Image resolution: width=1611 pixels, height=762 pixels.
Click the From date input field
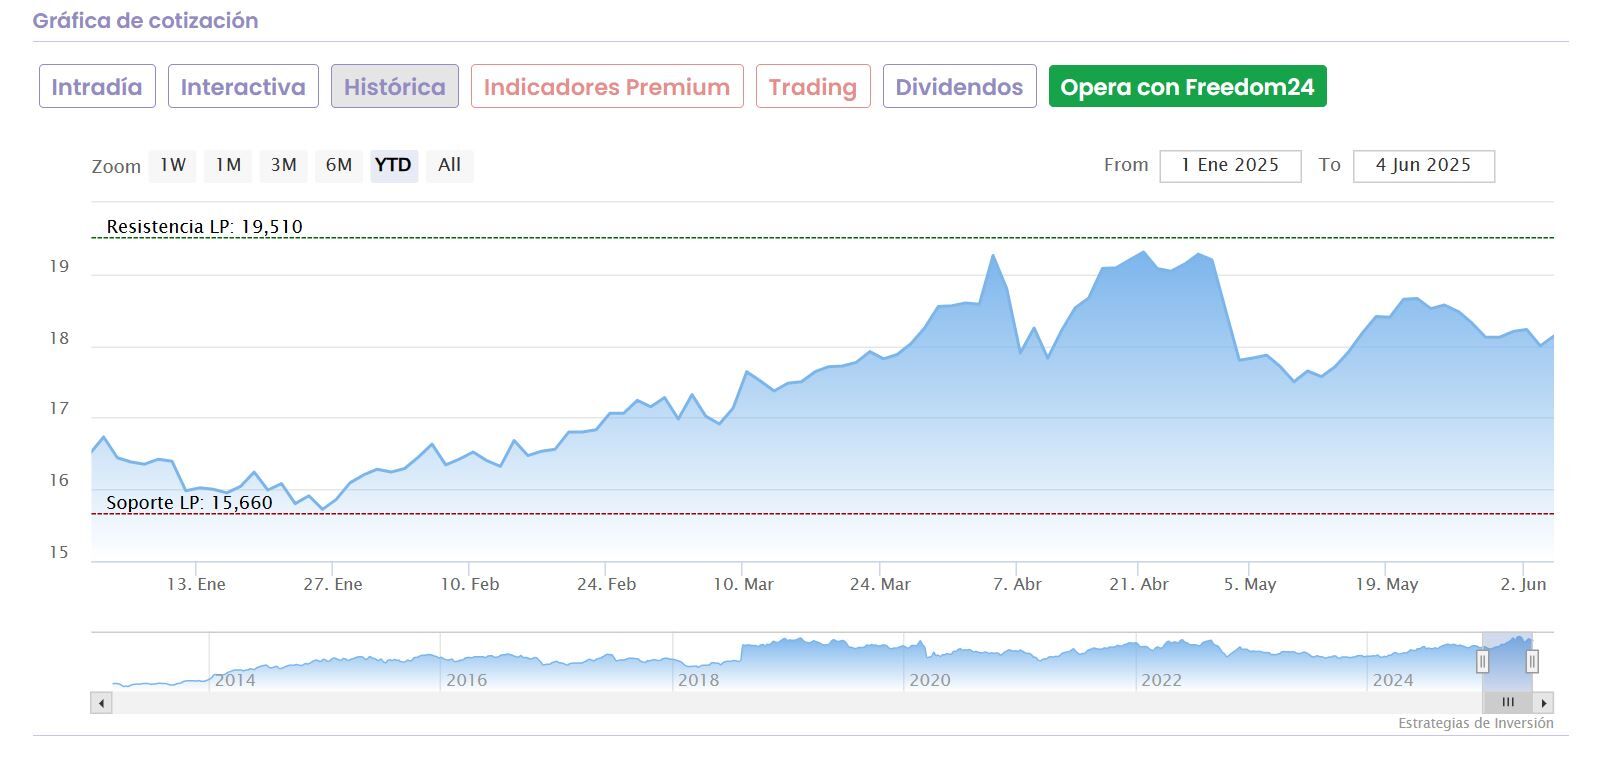click(x=1230, y=166)
